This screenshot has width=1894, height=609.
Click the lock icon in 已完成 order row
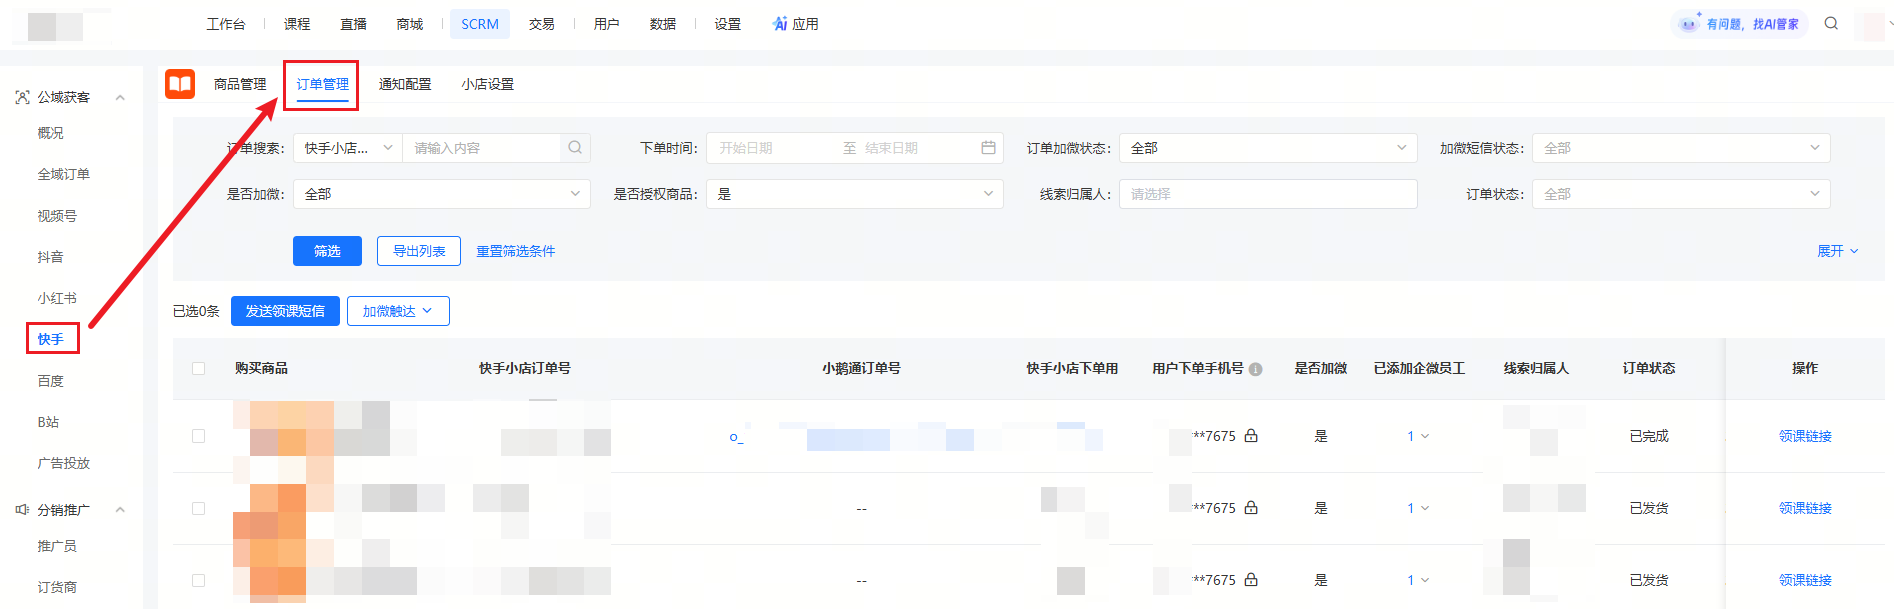coord(1251,436)
